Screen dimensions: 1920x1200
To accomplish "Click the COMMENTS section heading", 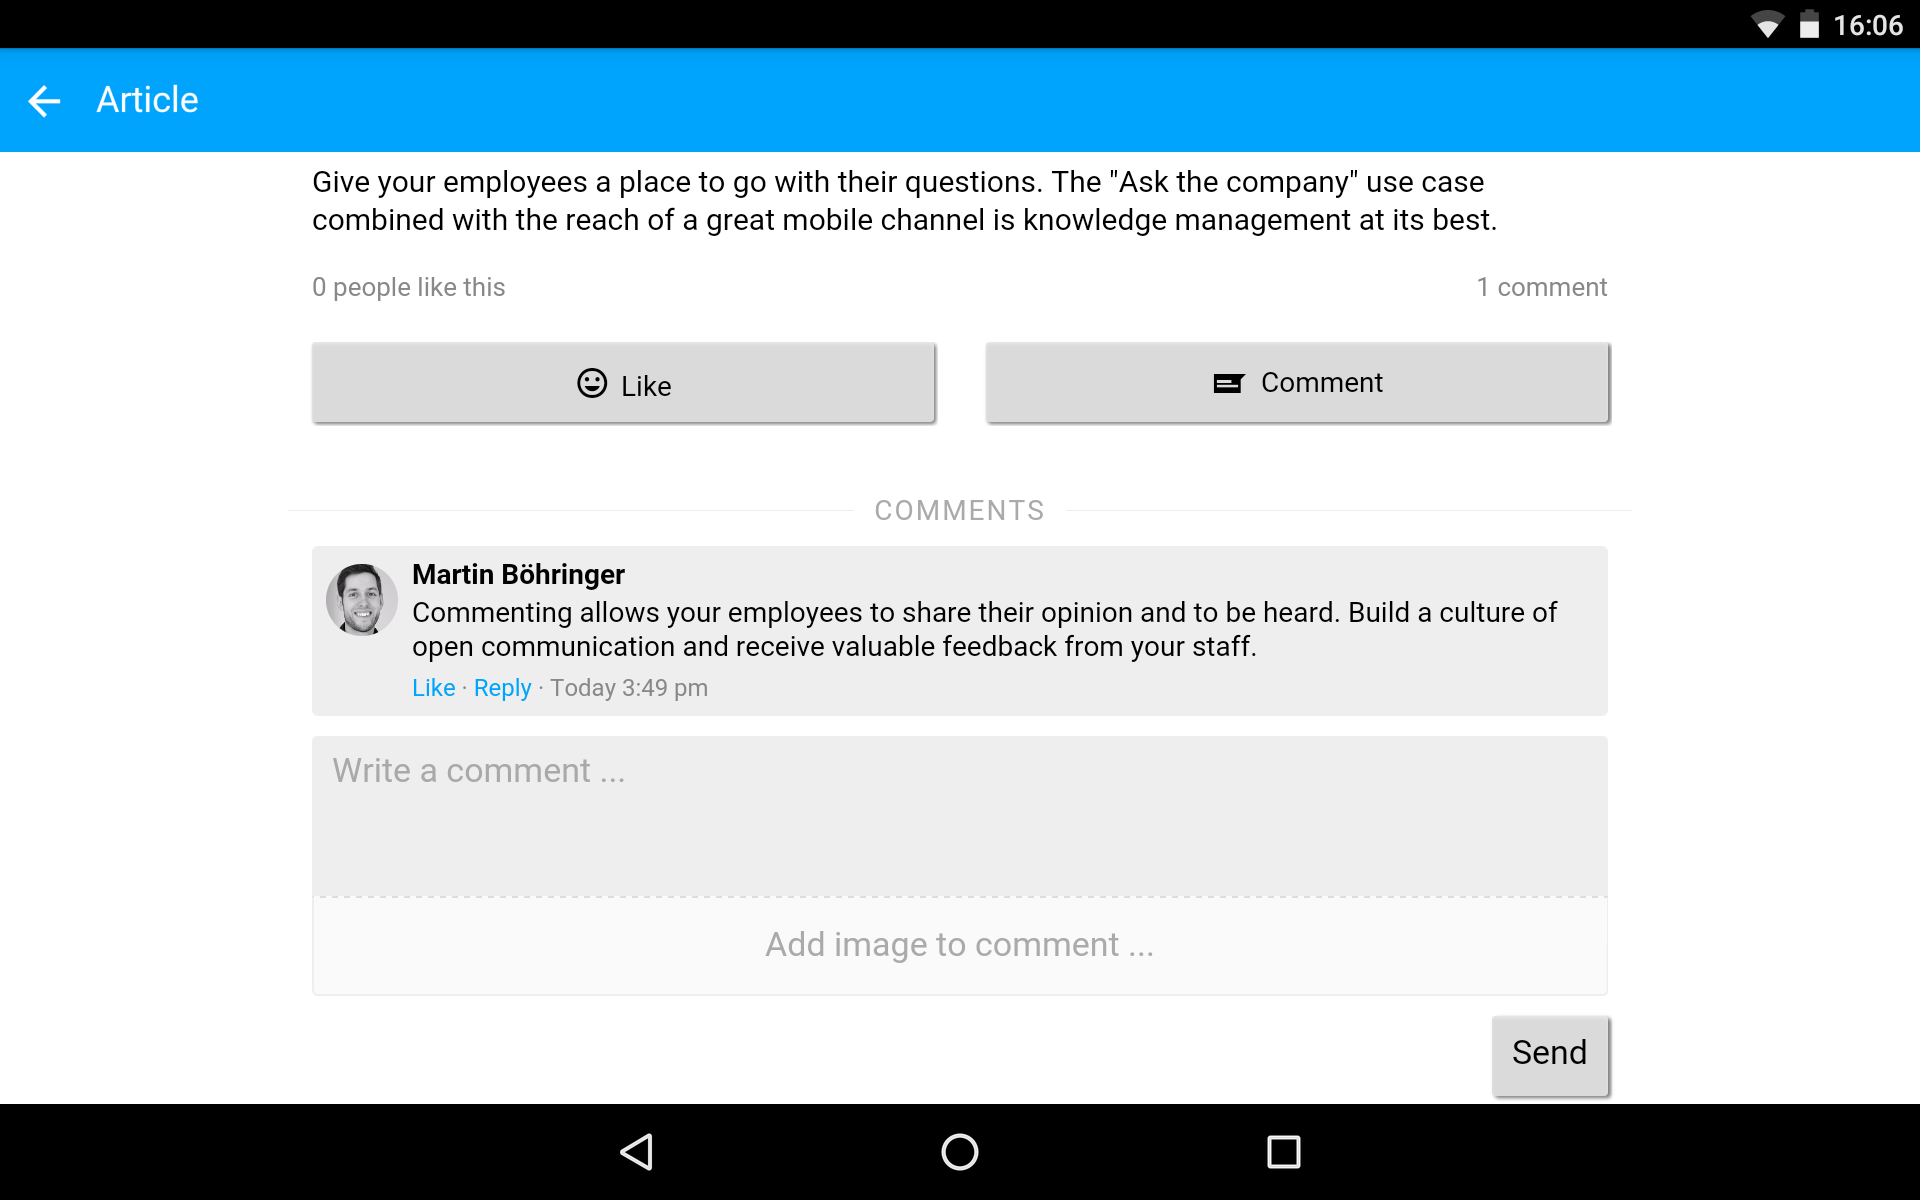I will (x=959, y=510).
